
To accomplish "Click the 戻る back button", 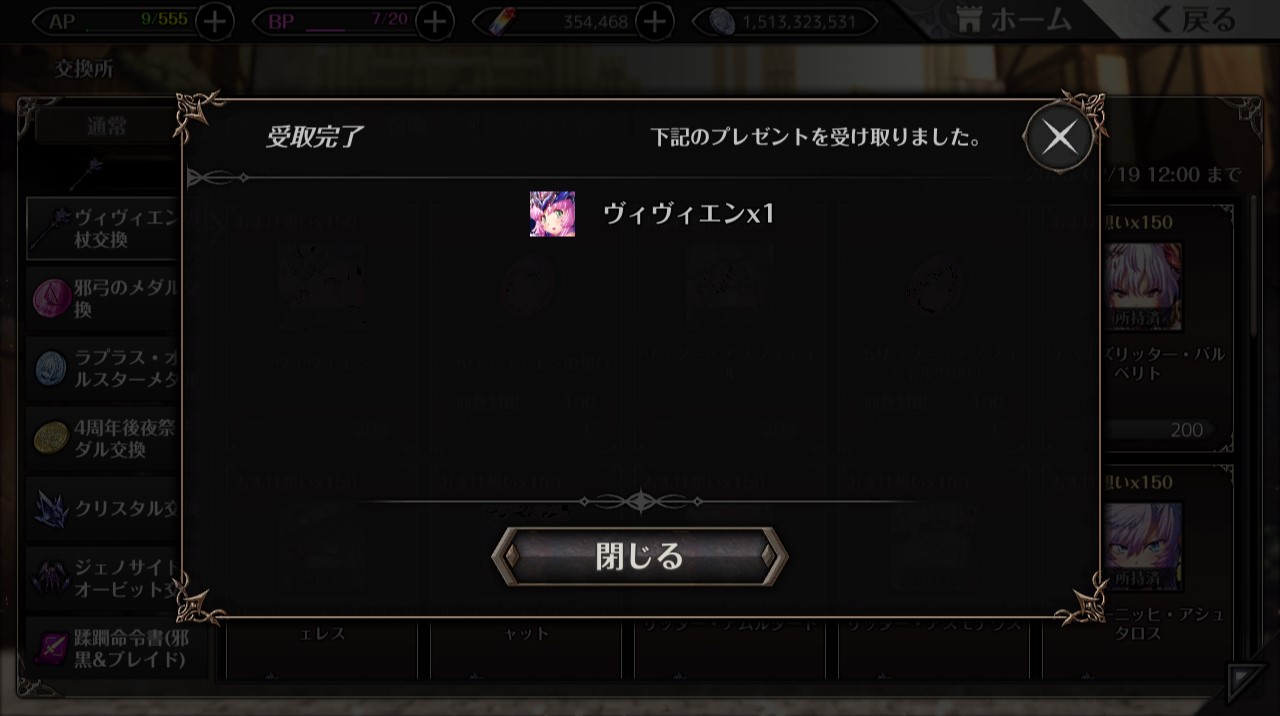I will (x=1192, y=19).
